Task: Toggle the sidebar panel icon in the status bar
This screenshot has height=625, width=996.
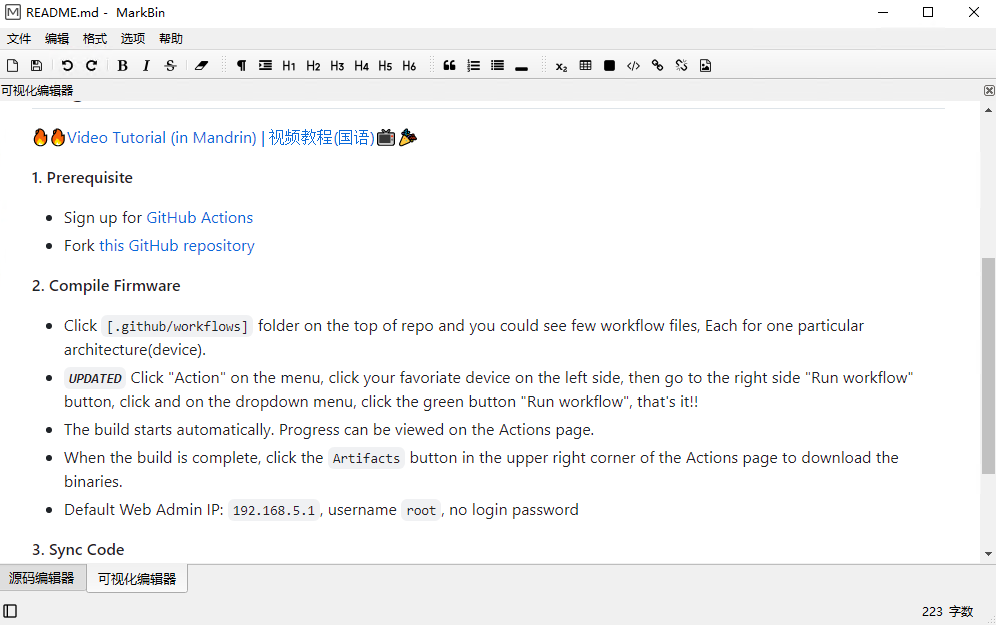Action: 10,611
